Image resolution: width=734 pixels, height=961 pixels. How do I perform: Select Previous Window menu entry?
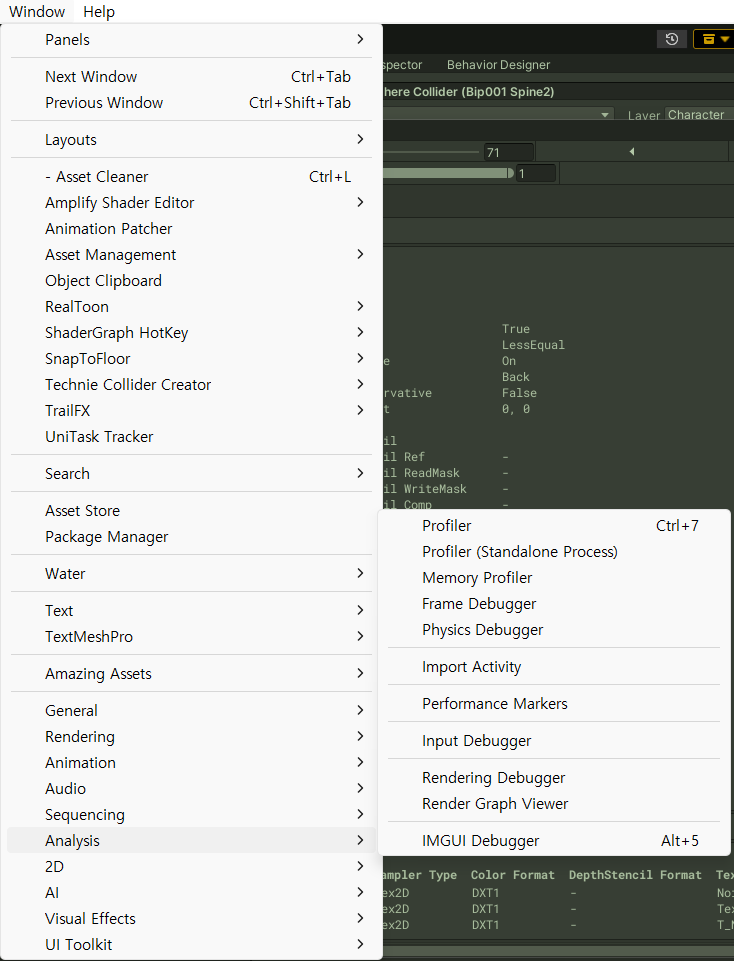(x=191, y=102)
